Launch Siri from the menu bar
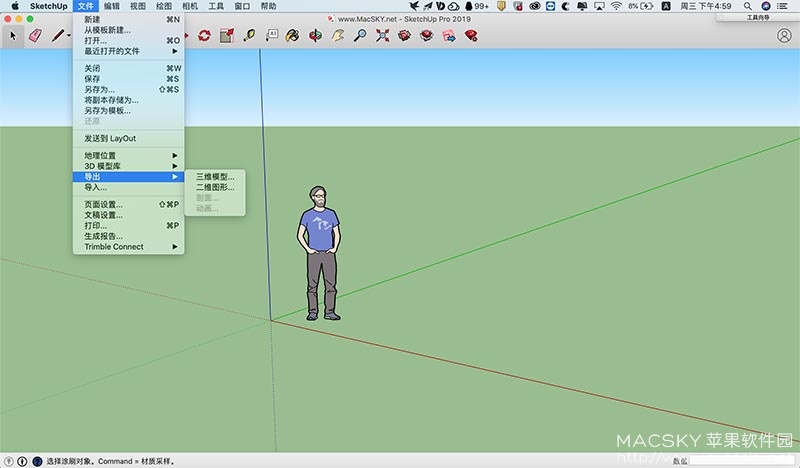Viewport: 800px width, 468px height. pyautogui.click(x=765, y=6)
